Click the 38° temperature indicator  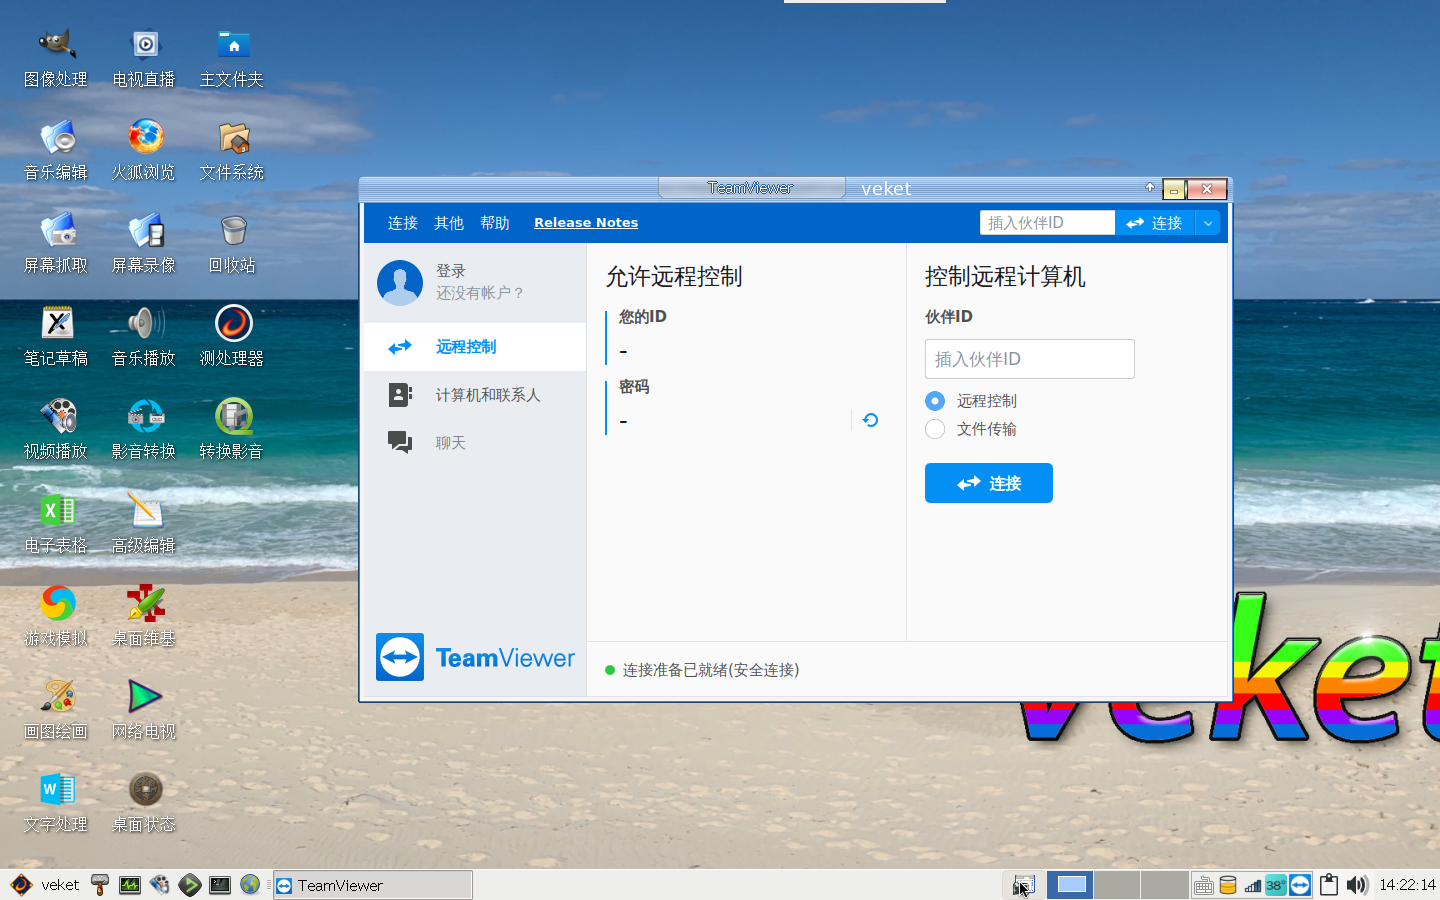[x=1275, y=885]
